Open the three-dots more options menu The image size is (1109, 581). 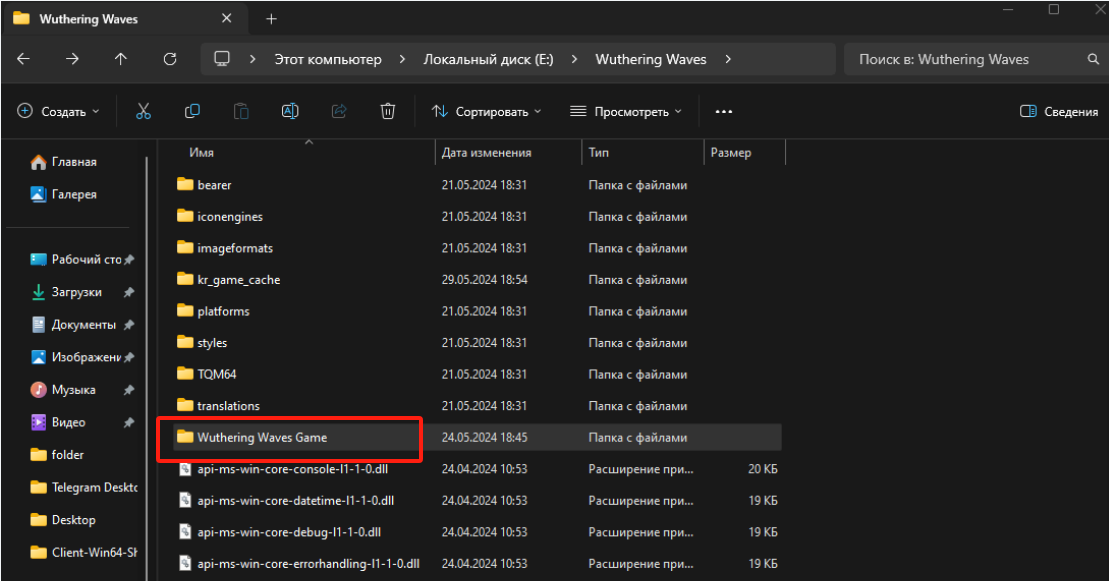(x=724, y=112)
